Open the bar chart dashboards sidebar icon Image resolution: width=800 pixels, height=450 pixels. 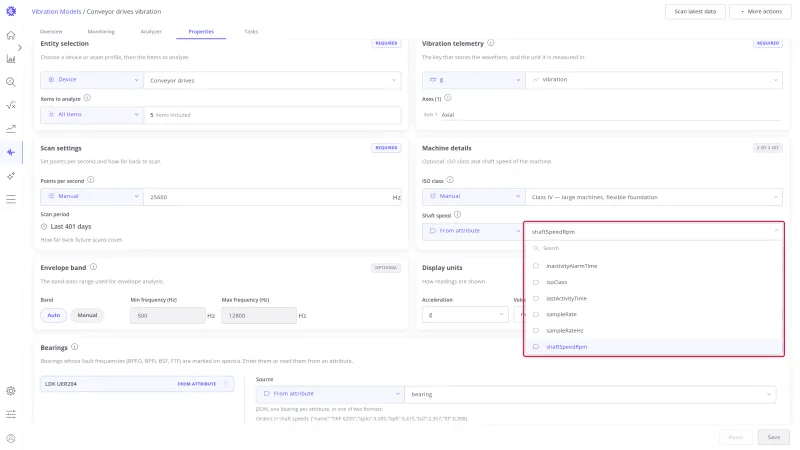(x=11, y=59)
